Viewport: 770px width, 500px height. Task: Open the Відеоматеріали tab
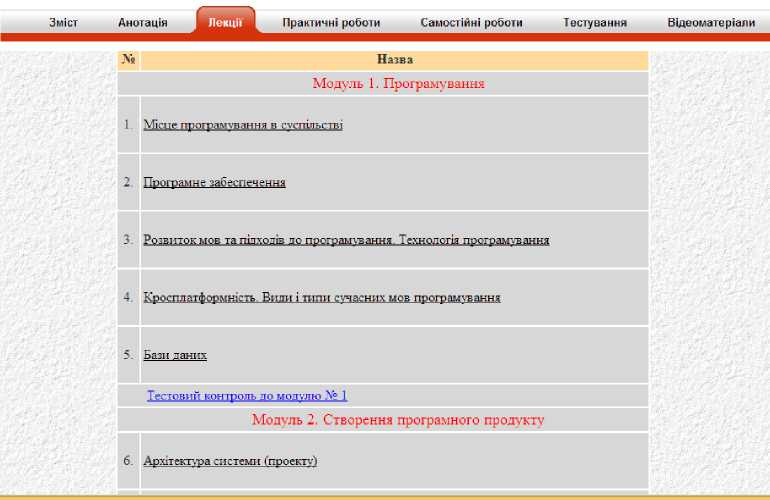711,23
